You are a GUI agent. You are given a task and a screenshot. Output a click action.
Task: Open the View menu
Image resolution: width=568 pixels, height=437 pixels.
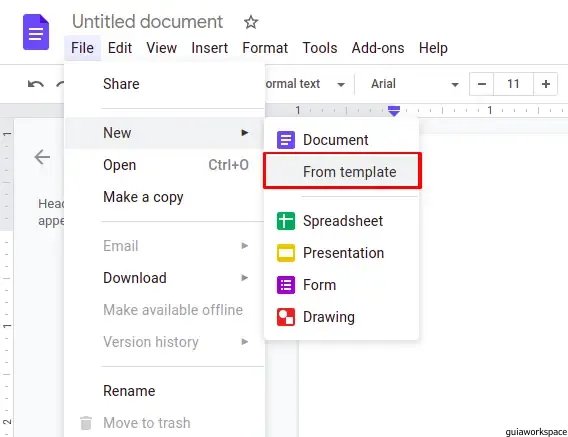click(x=162, y=48)
